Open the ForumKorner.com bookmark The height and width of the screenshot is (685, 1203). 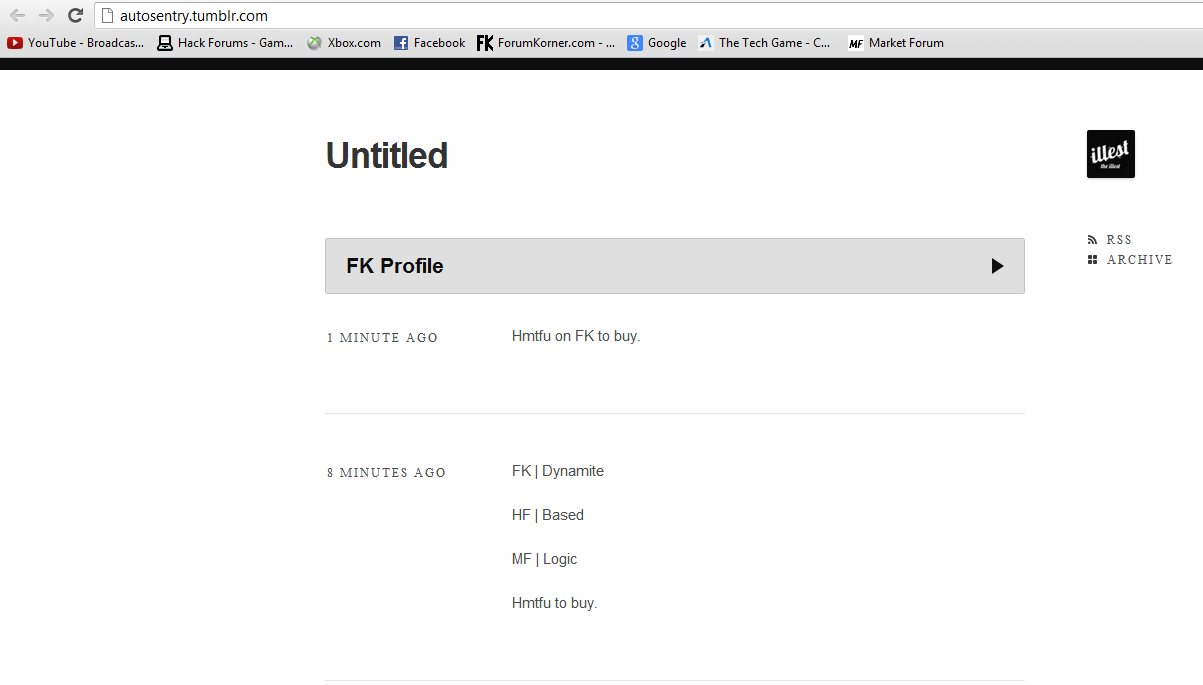pos(546,43)
